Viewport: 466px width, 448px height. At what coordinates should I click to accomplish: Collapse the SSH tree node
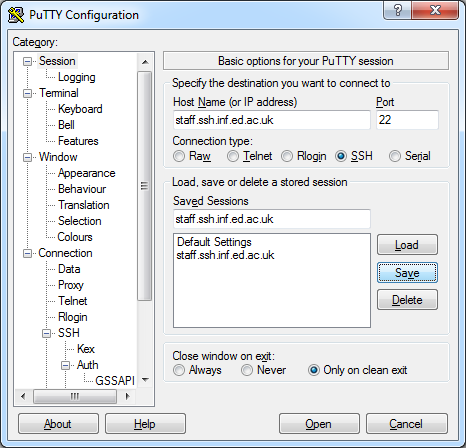(x=47, y=333)
